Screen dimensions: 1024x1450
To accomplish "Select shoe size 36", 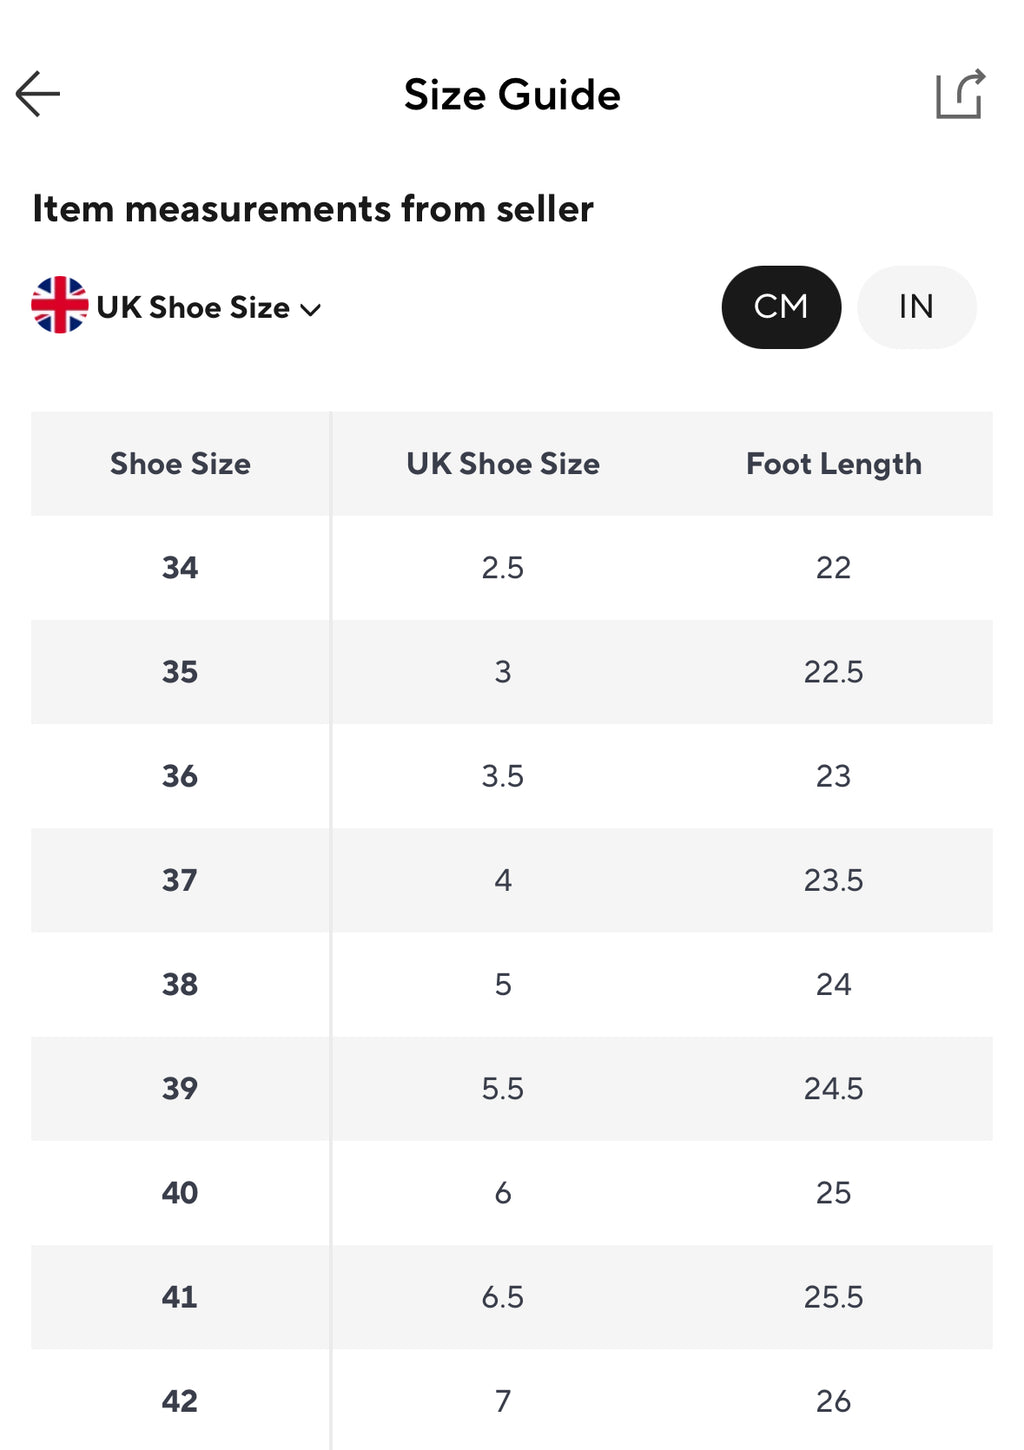I will tap(180, 776).
